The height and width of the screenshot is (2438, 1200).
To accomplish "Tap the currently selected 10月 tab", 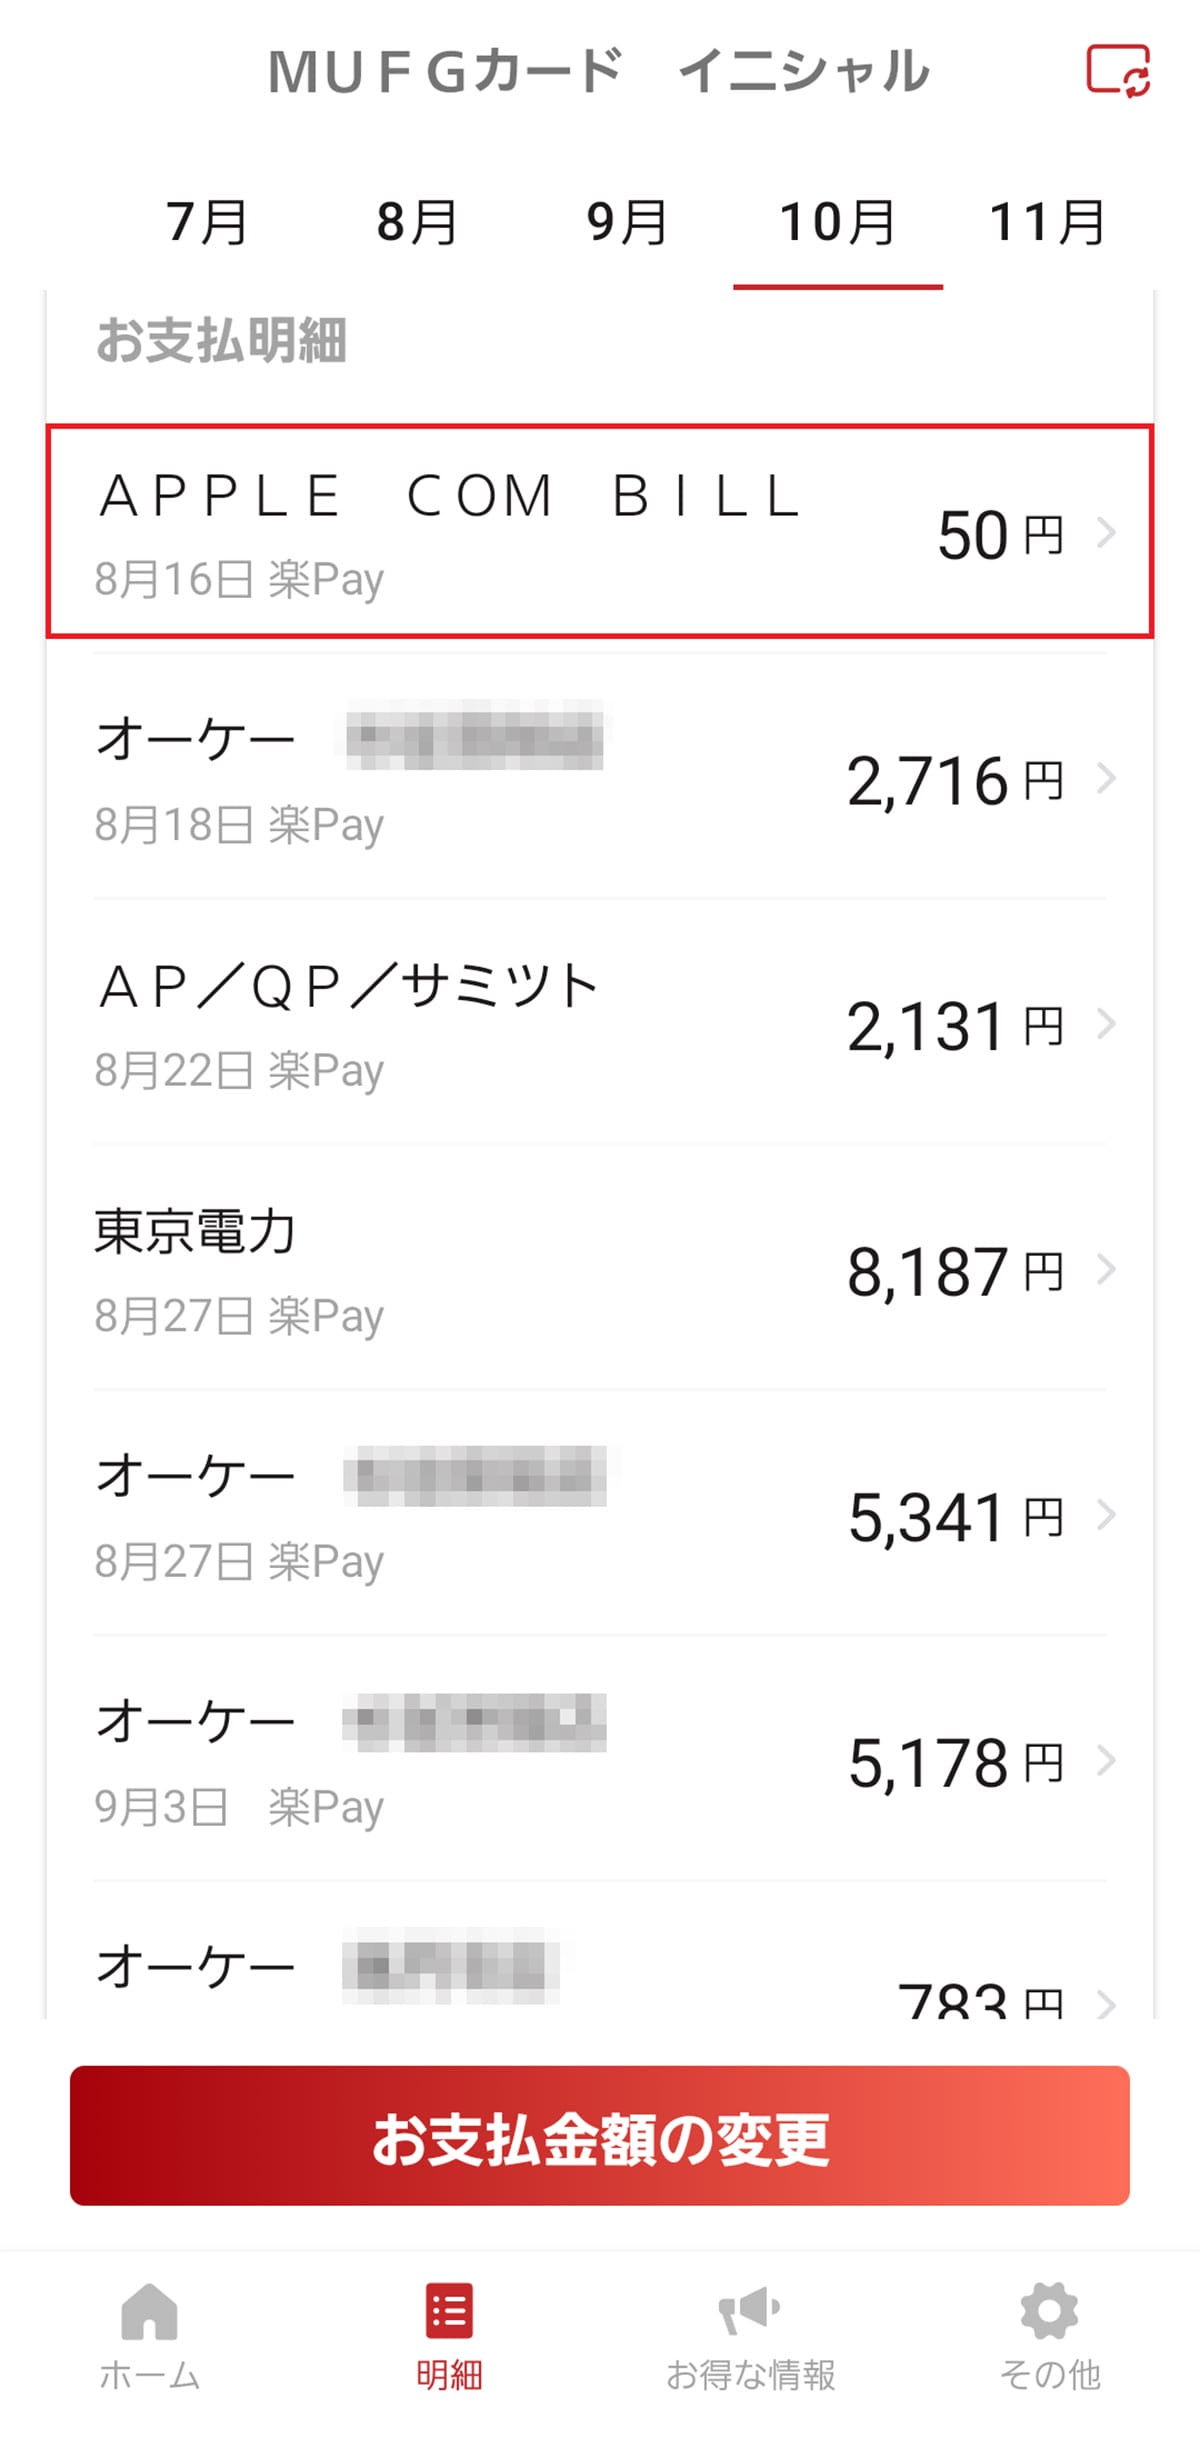I will coord(837,222).
